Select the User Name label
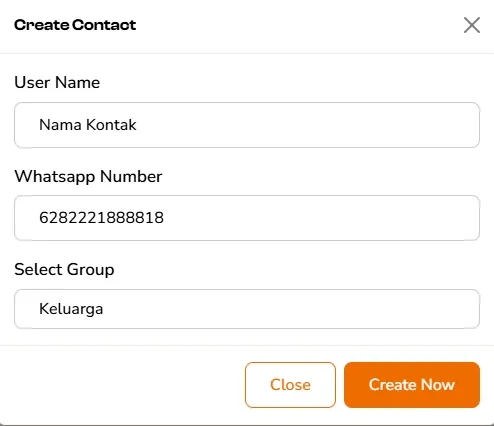Viewport: 494px width, 426px height. (57, 82)
